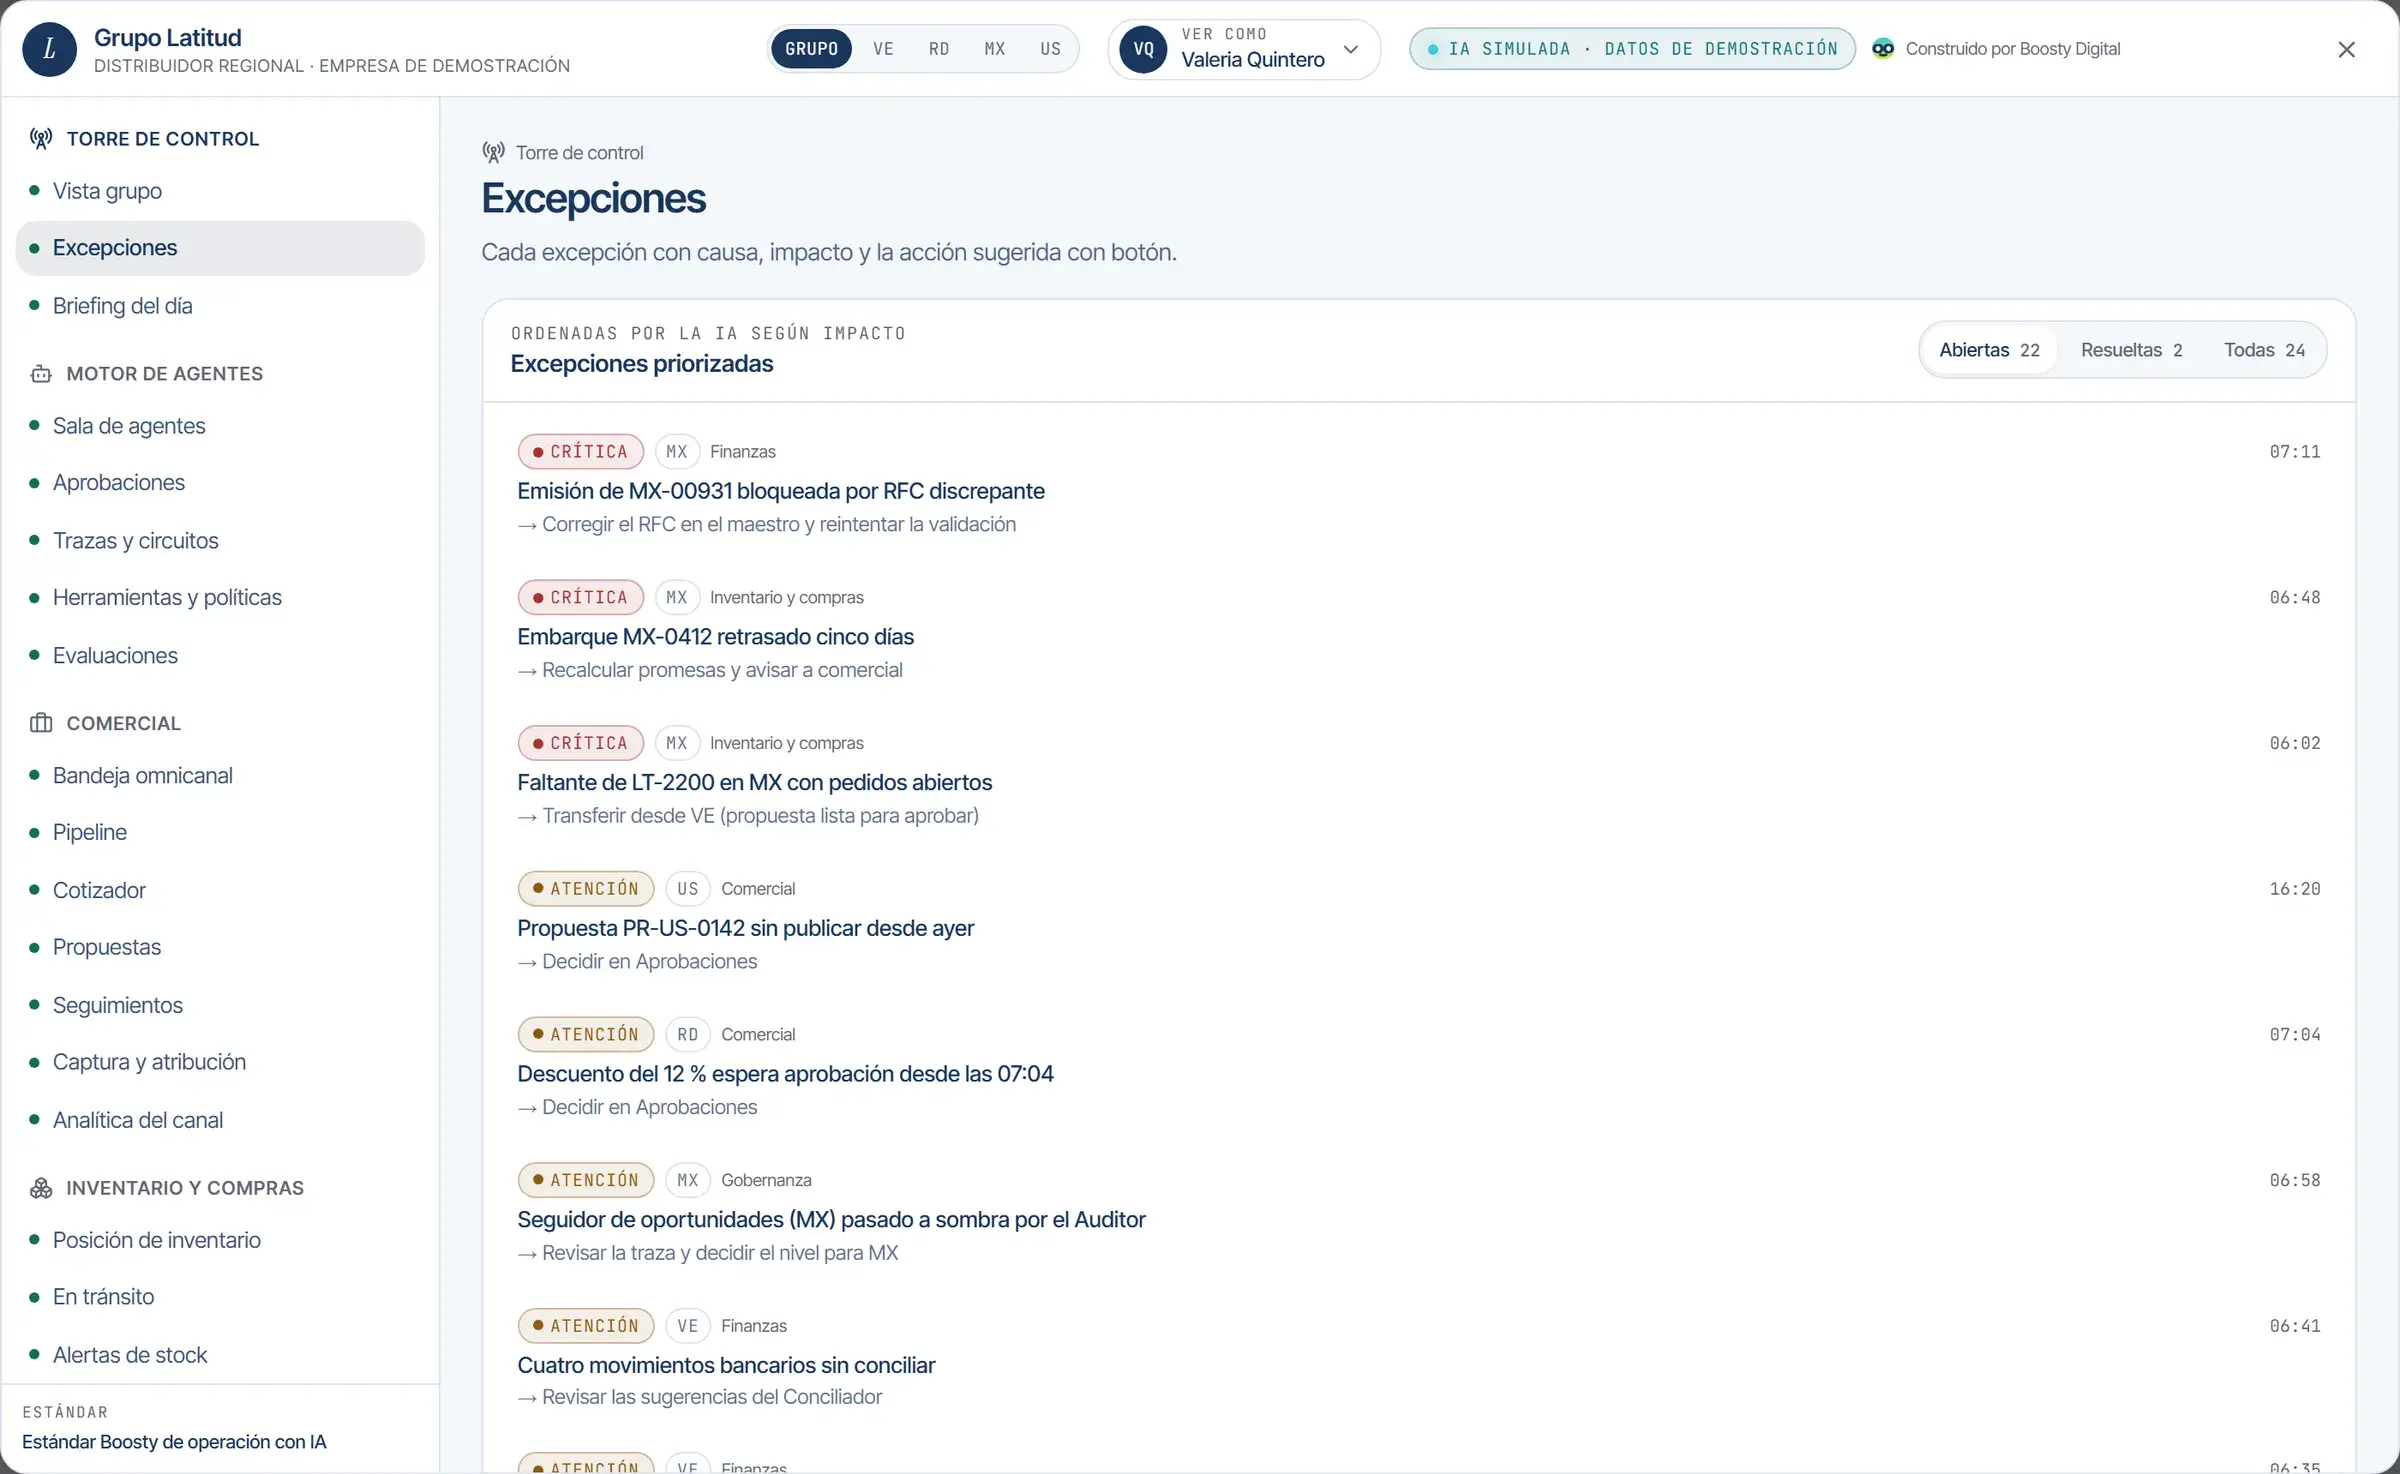Click the IA Simulada datos de demostración badge
The image size is (2400, 1474).
1632,49
